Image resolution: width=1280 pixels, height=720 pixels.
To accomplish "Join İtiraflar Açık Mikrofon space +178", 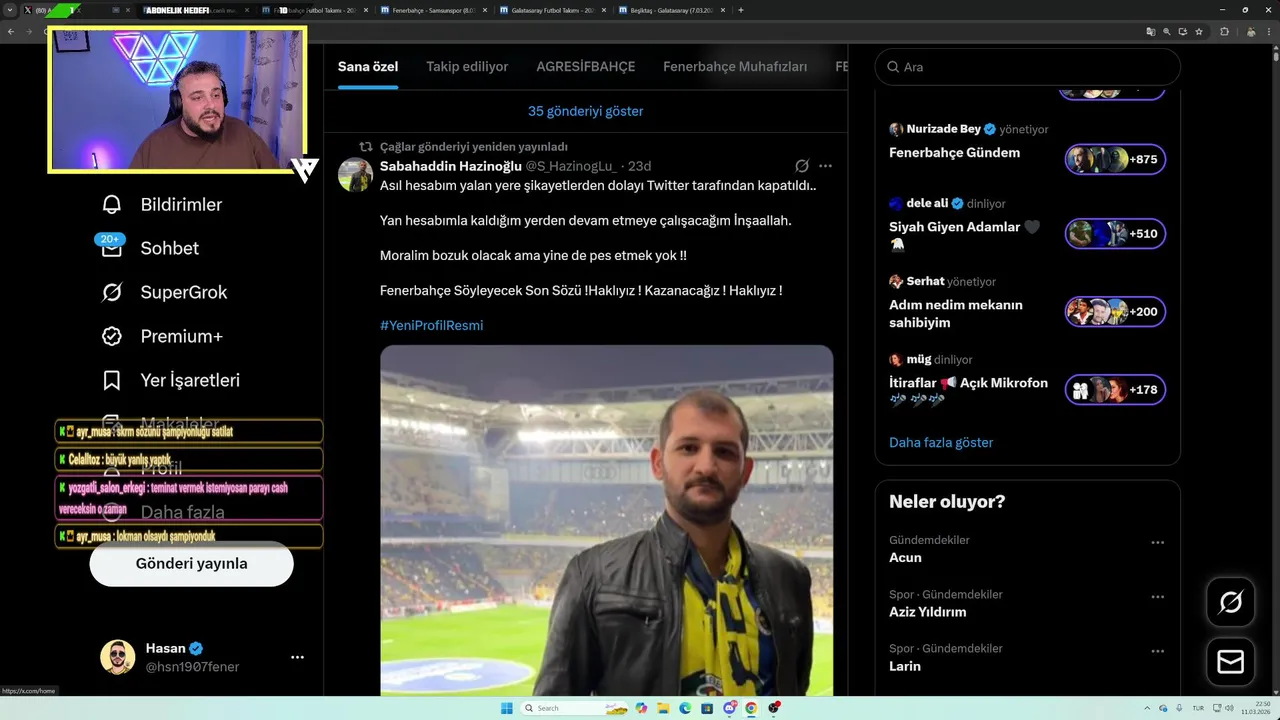I will click(1115, 390).
